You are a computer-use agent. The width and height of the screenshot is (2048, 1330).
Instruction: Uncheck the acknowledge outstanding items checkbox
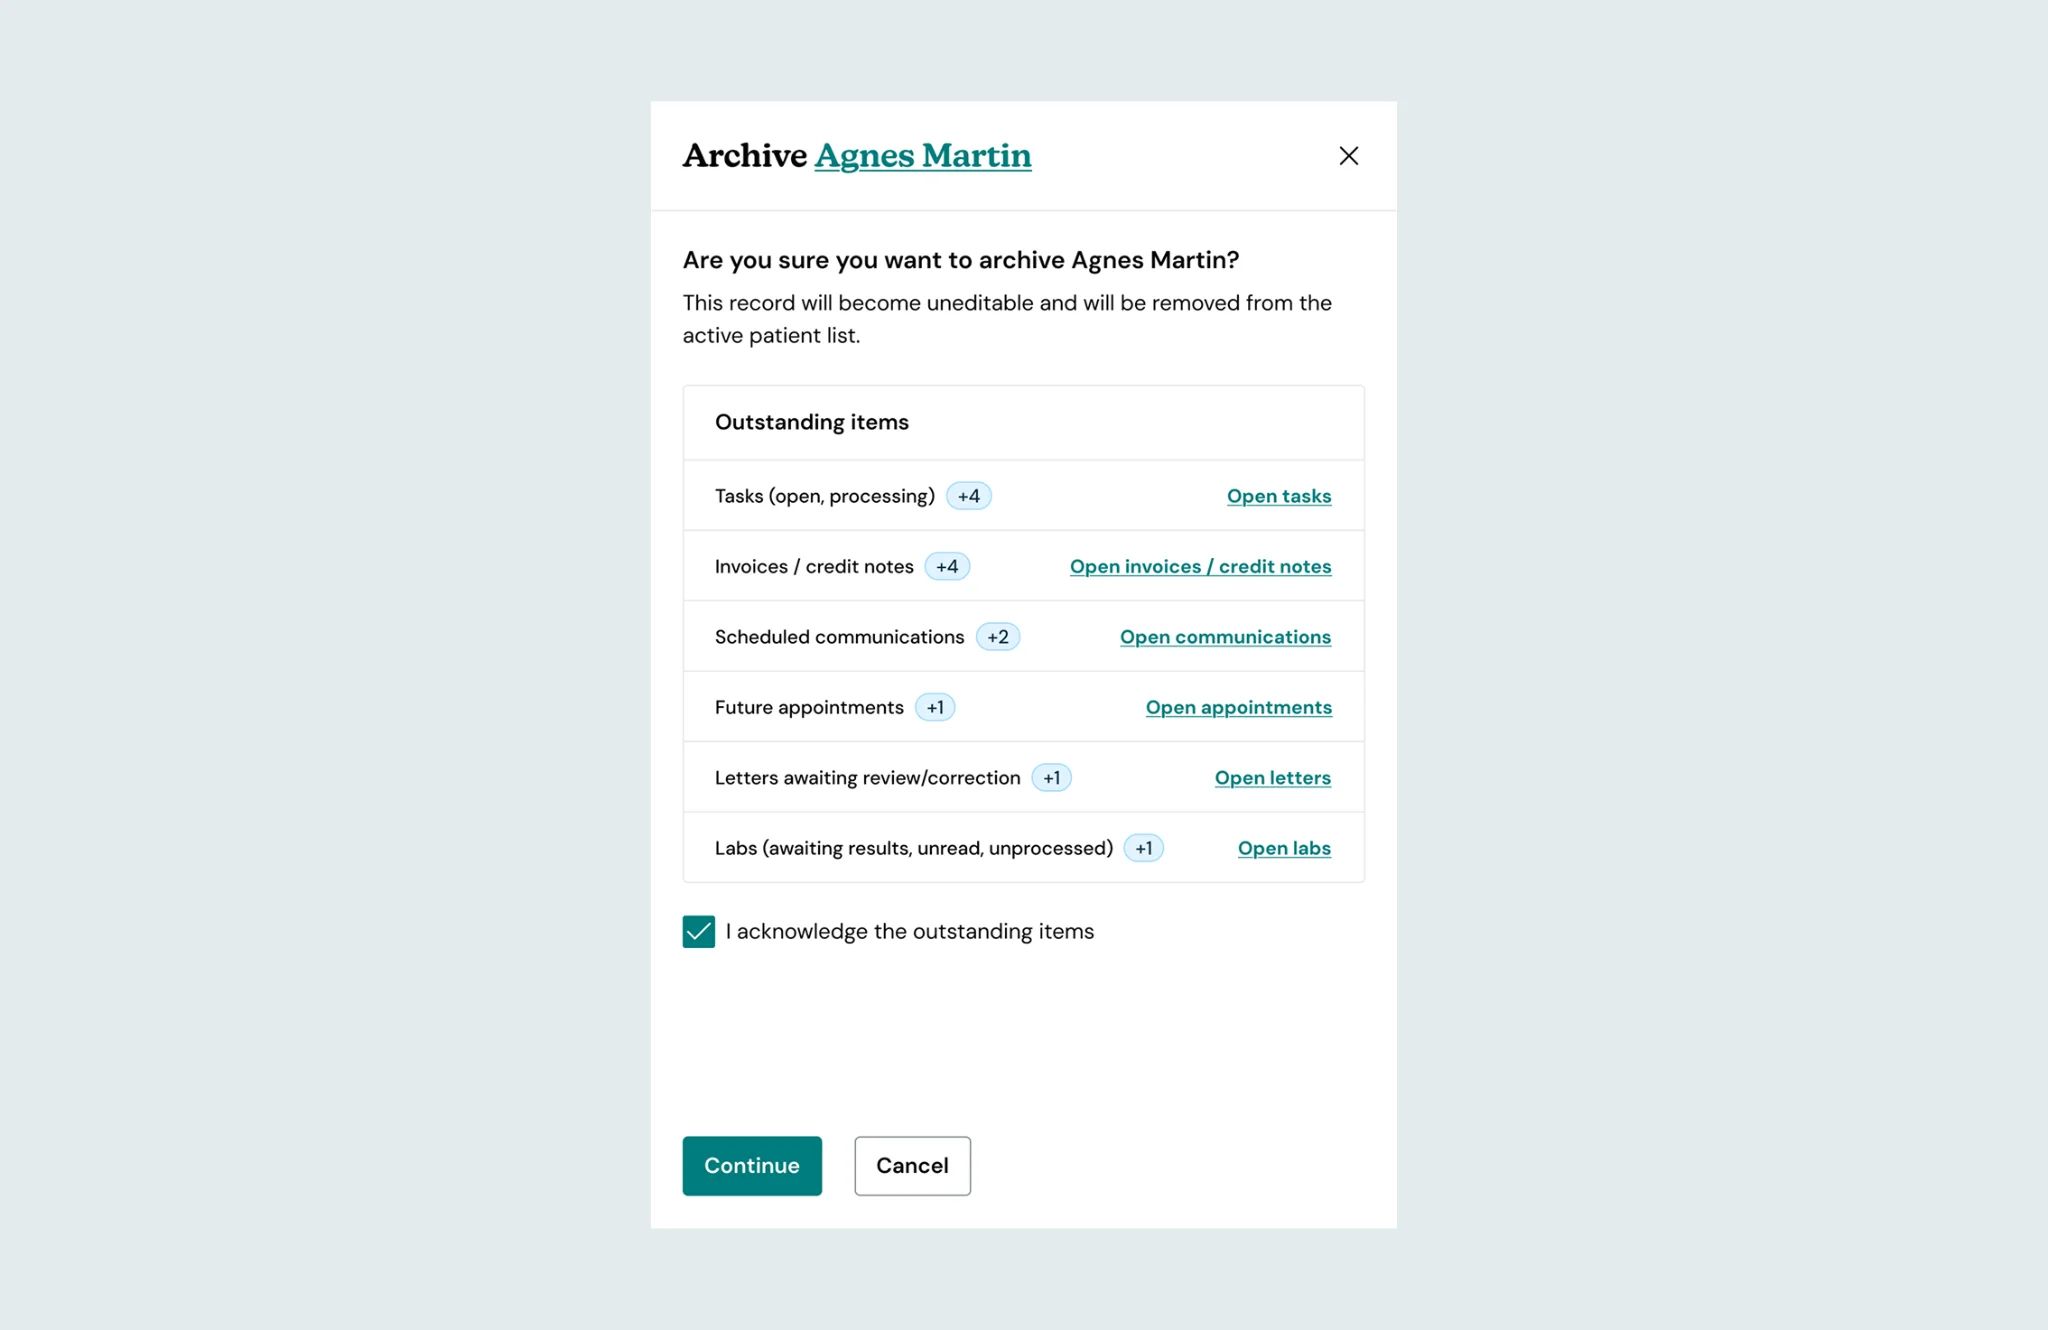point(698,931)
